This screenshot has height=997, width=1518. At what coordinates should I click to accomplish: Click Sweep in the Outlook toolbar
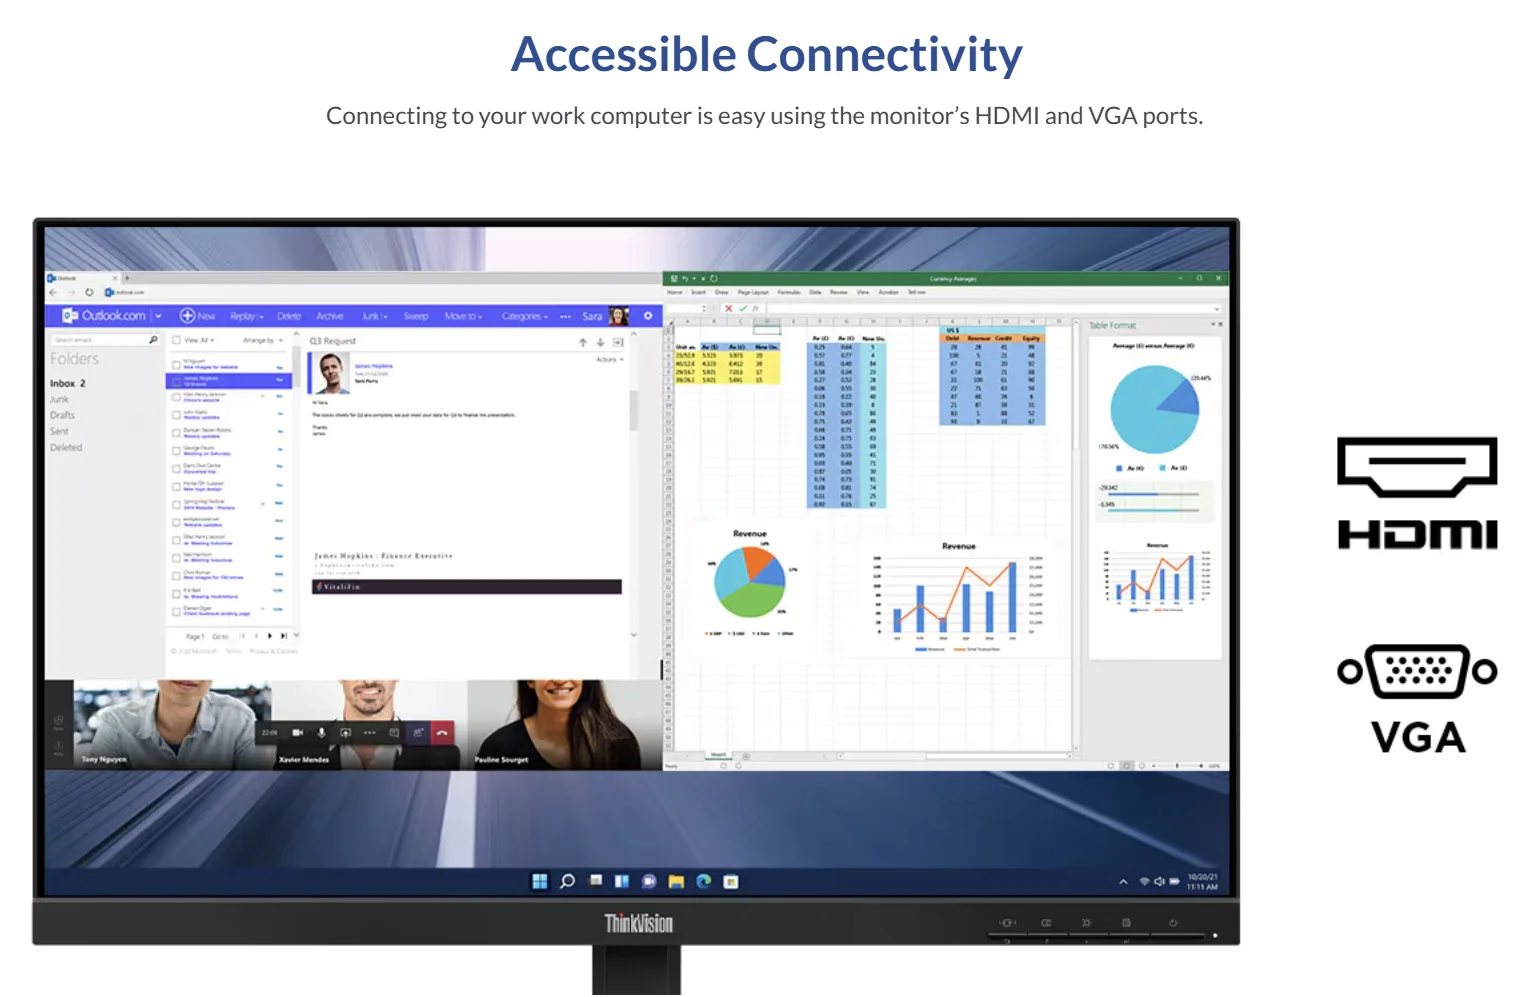(416, 316)
